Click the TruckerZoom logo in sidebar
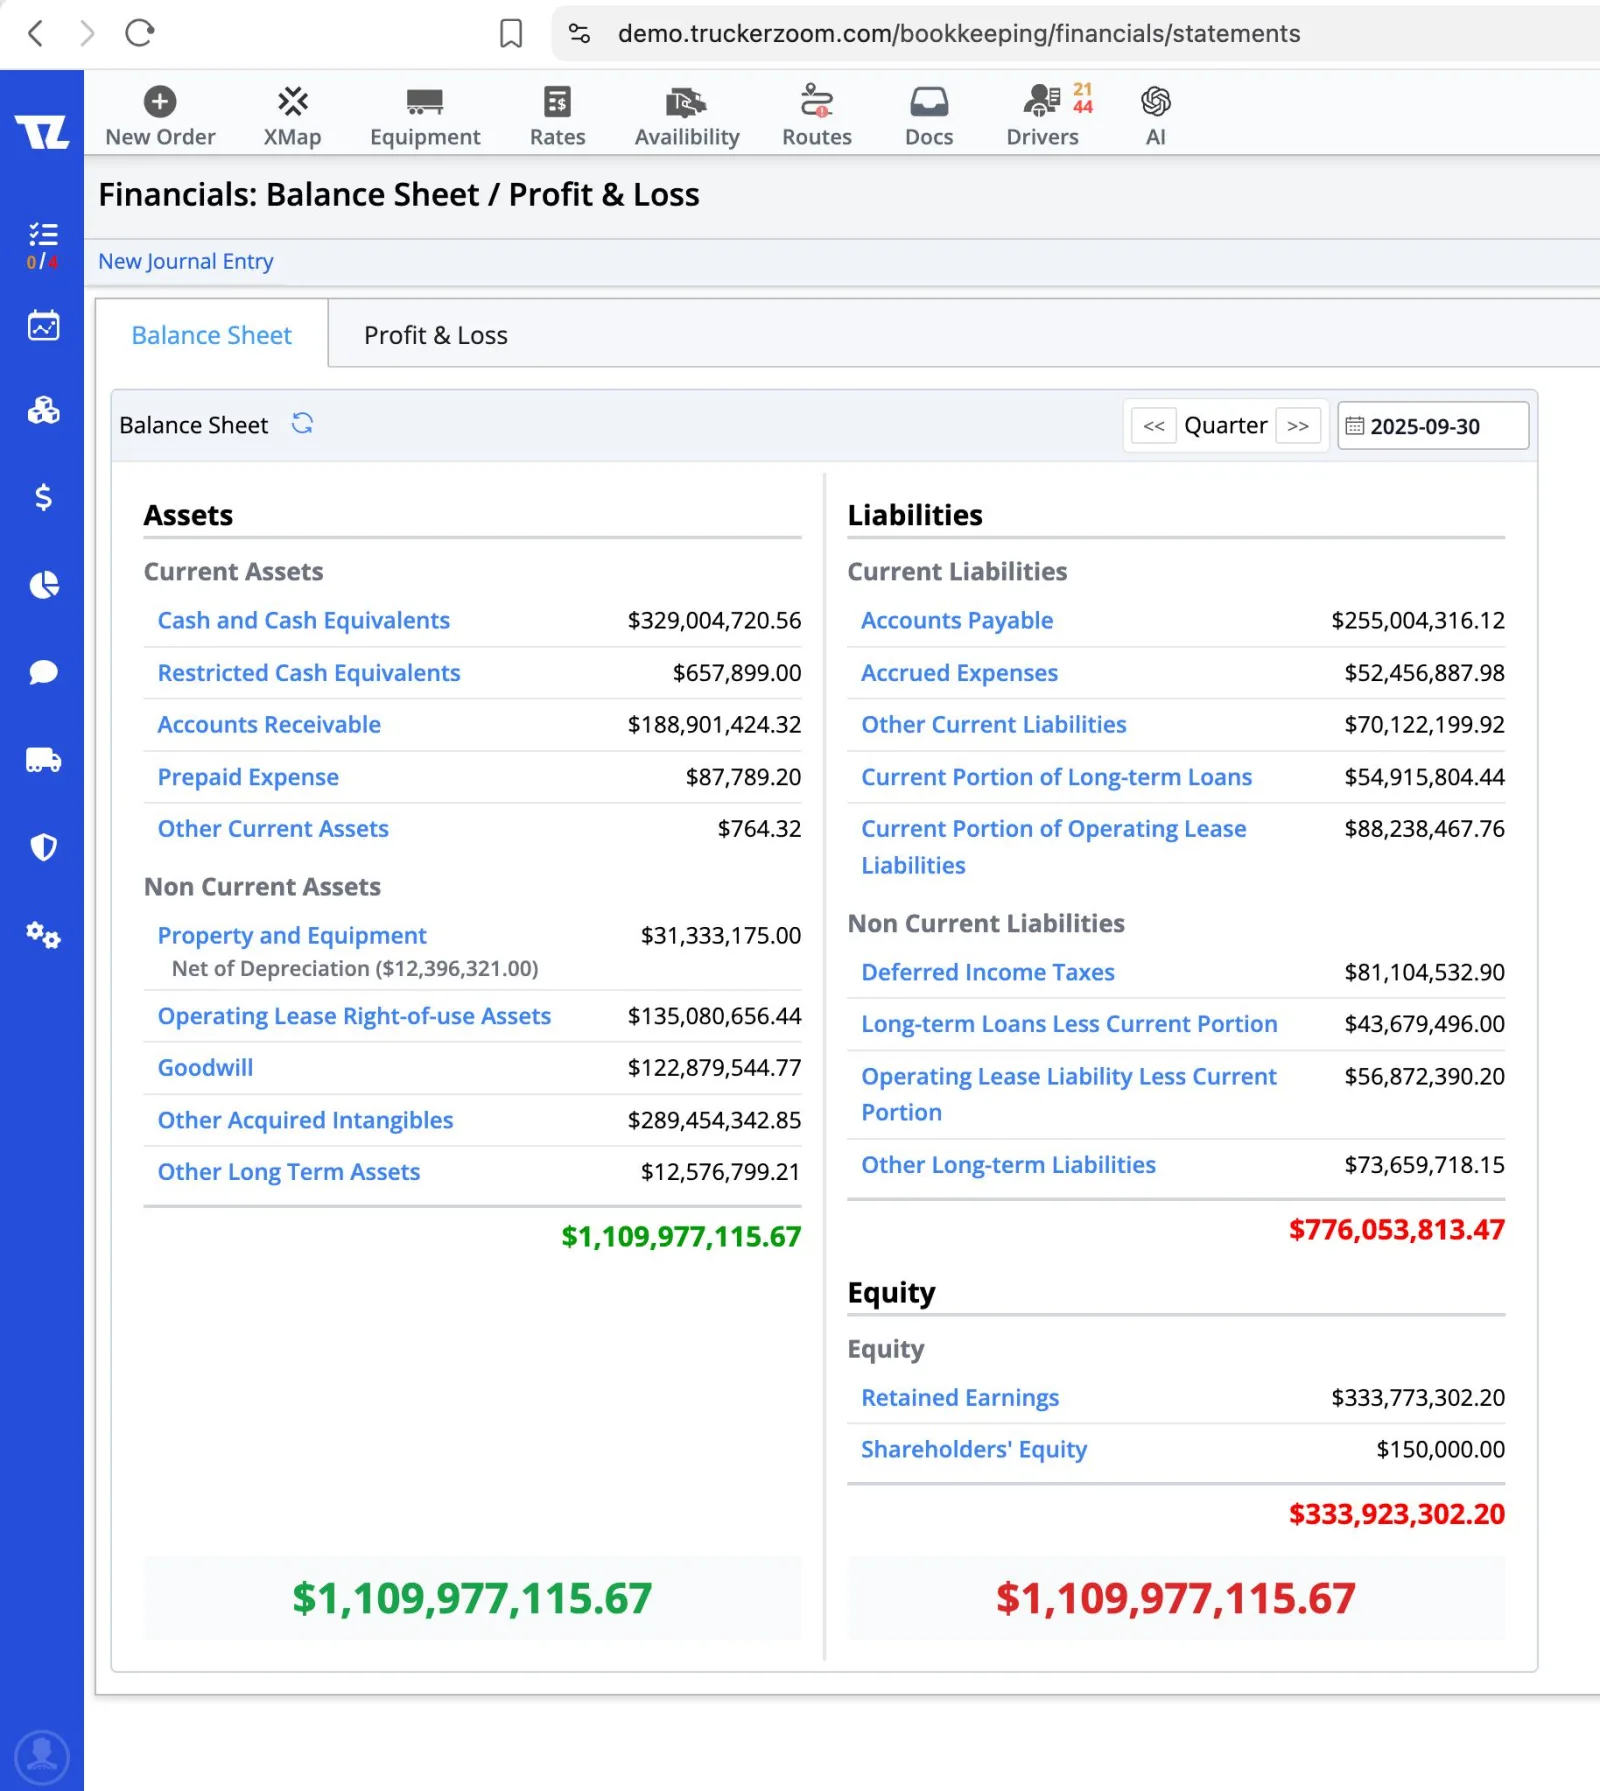1600x1791 pixels. [42, 131]
